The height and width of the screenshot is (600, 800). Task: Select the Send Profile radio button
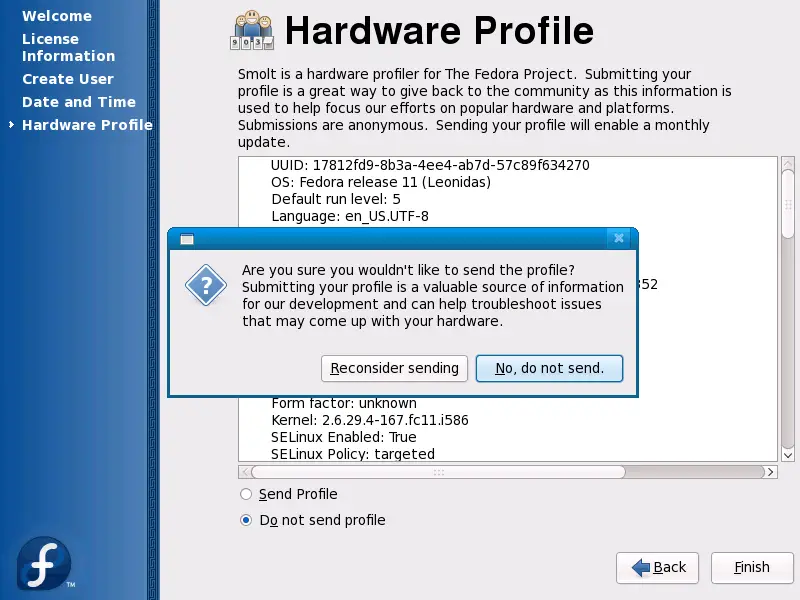(246, 494)
